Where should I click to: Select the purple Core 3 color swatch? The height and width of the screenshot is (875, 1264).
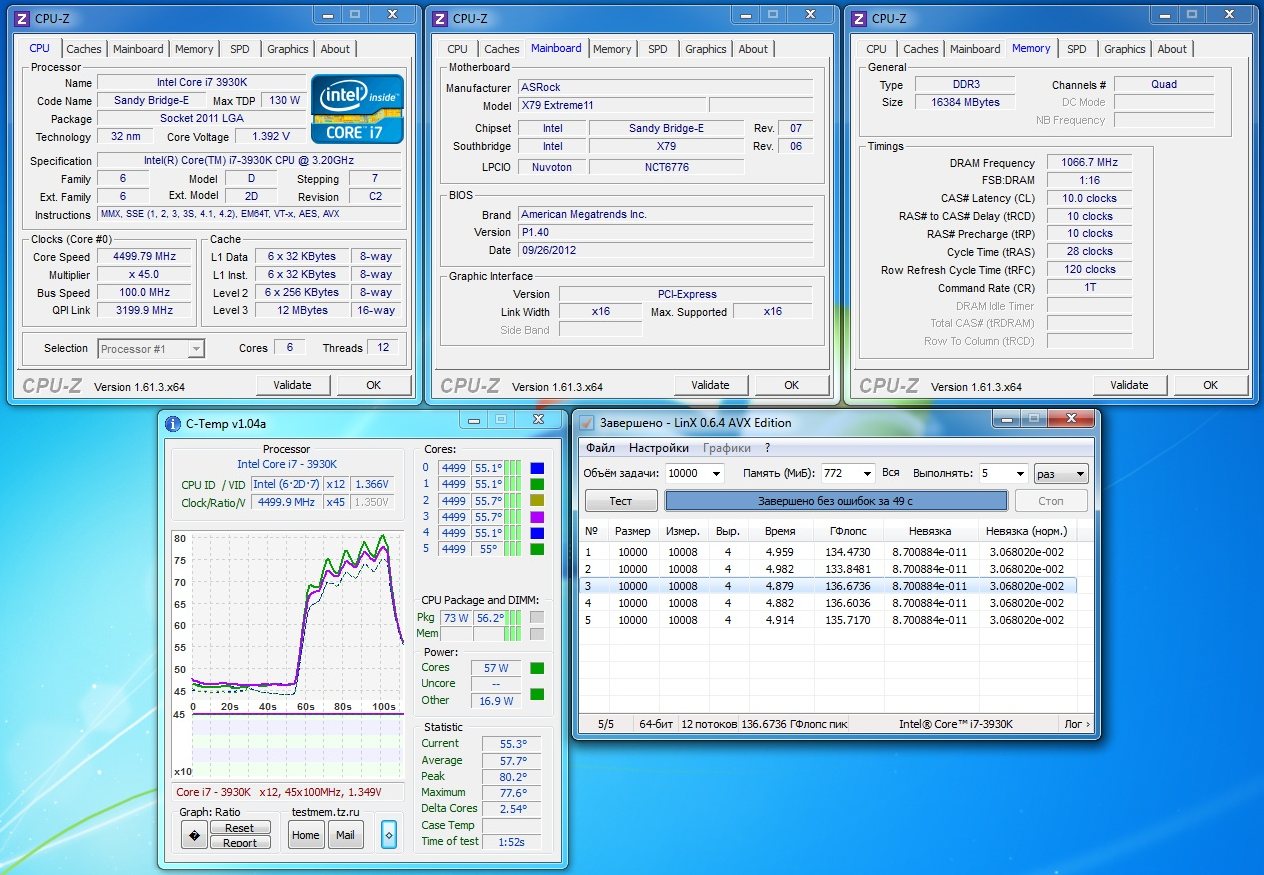click(x=537, y=517)
